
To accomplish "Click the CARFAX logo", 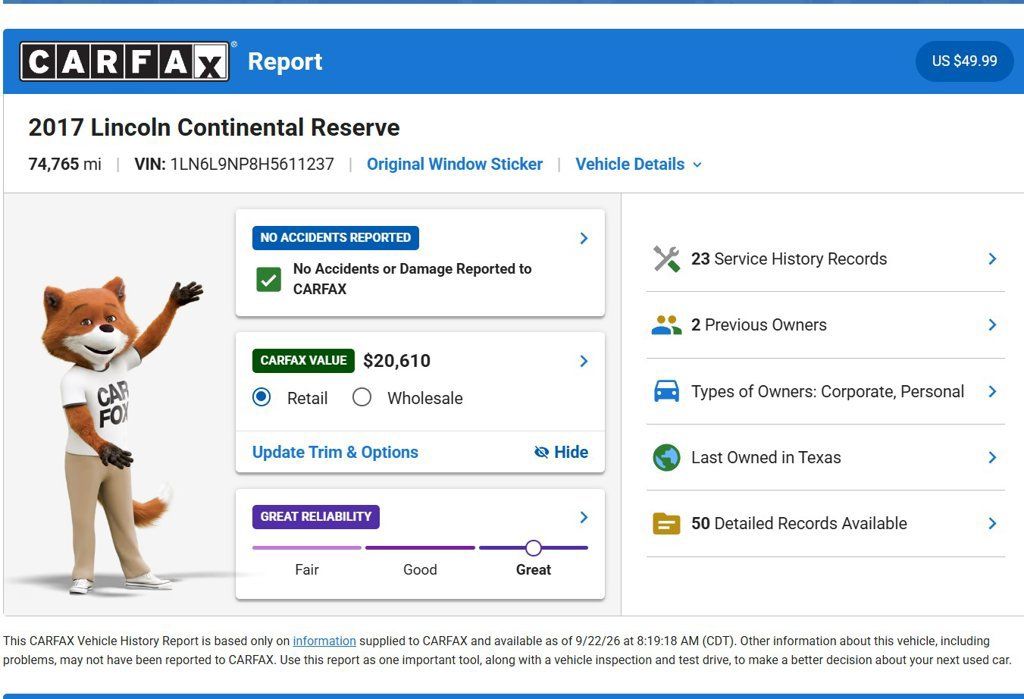I will [124, 61].
